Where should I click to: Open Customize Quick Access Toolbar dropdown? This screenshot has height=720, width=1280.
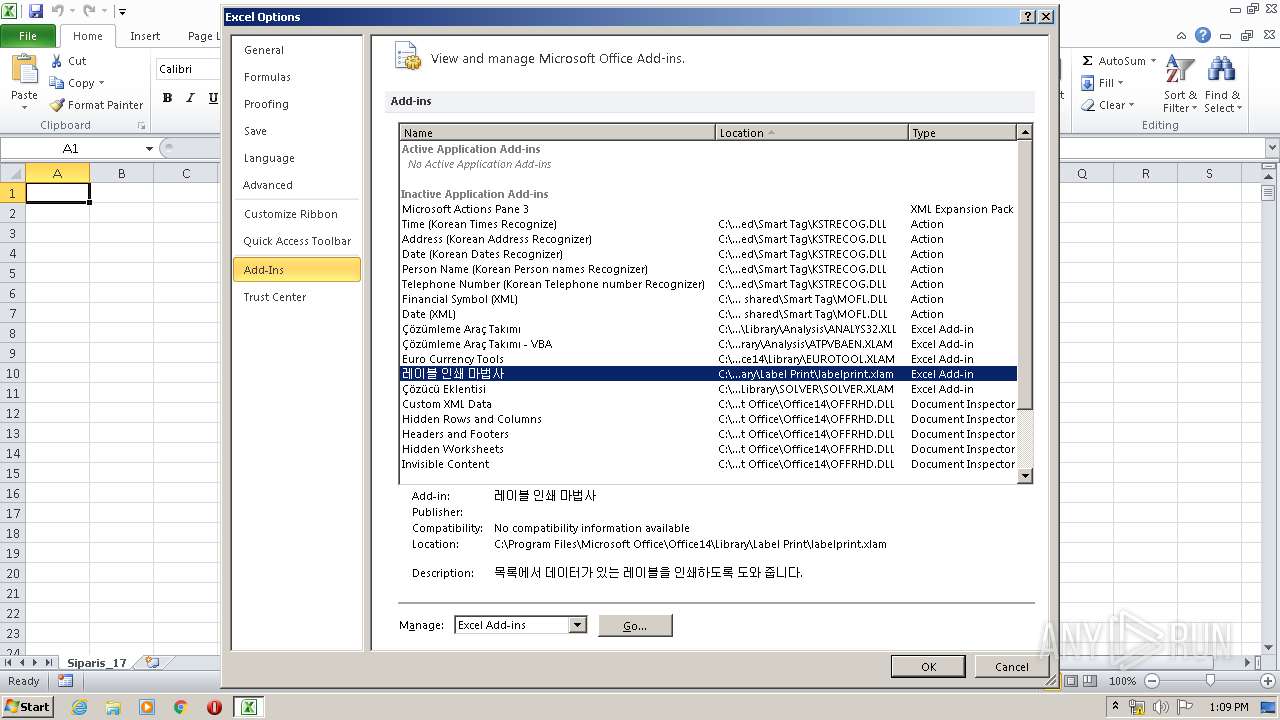tap(122, 12)
